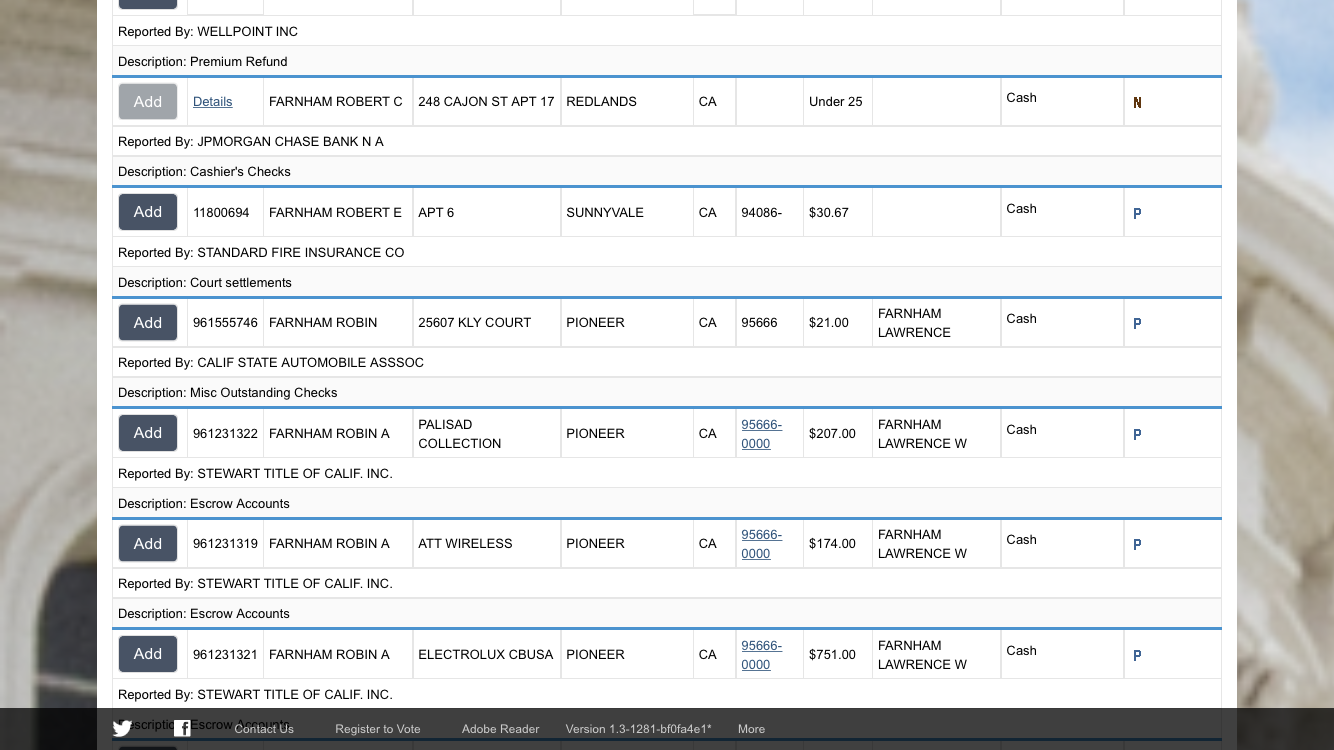Select property ID 961231322
Viewport: 1334px width, 750px height.
tap(225, 434)
